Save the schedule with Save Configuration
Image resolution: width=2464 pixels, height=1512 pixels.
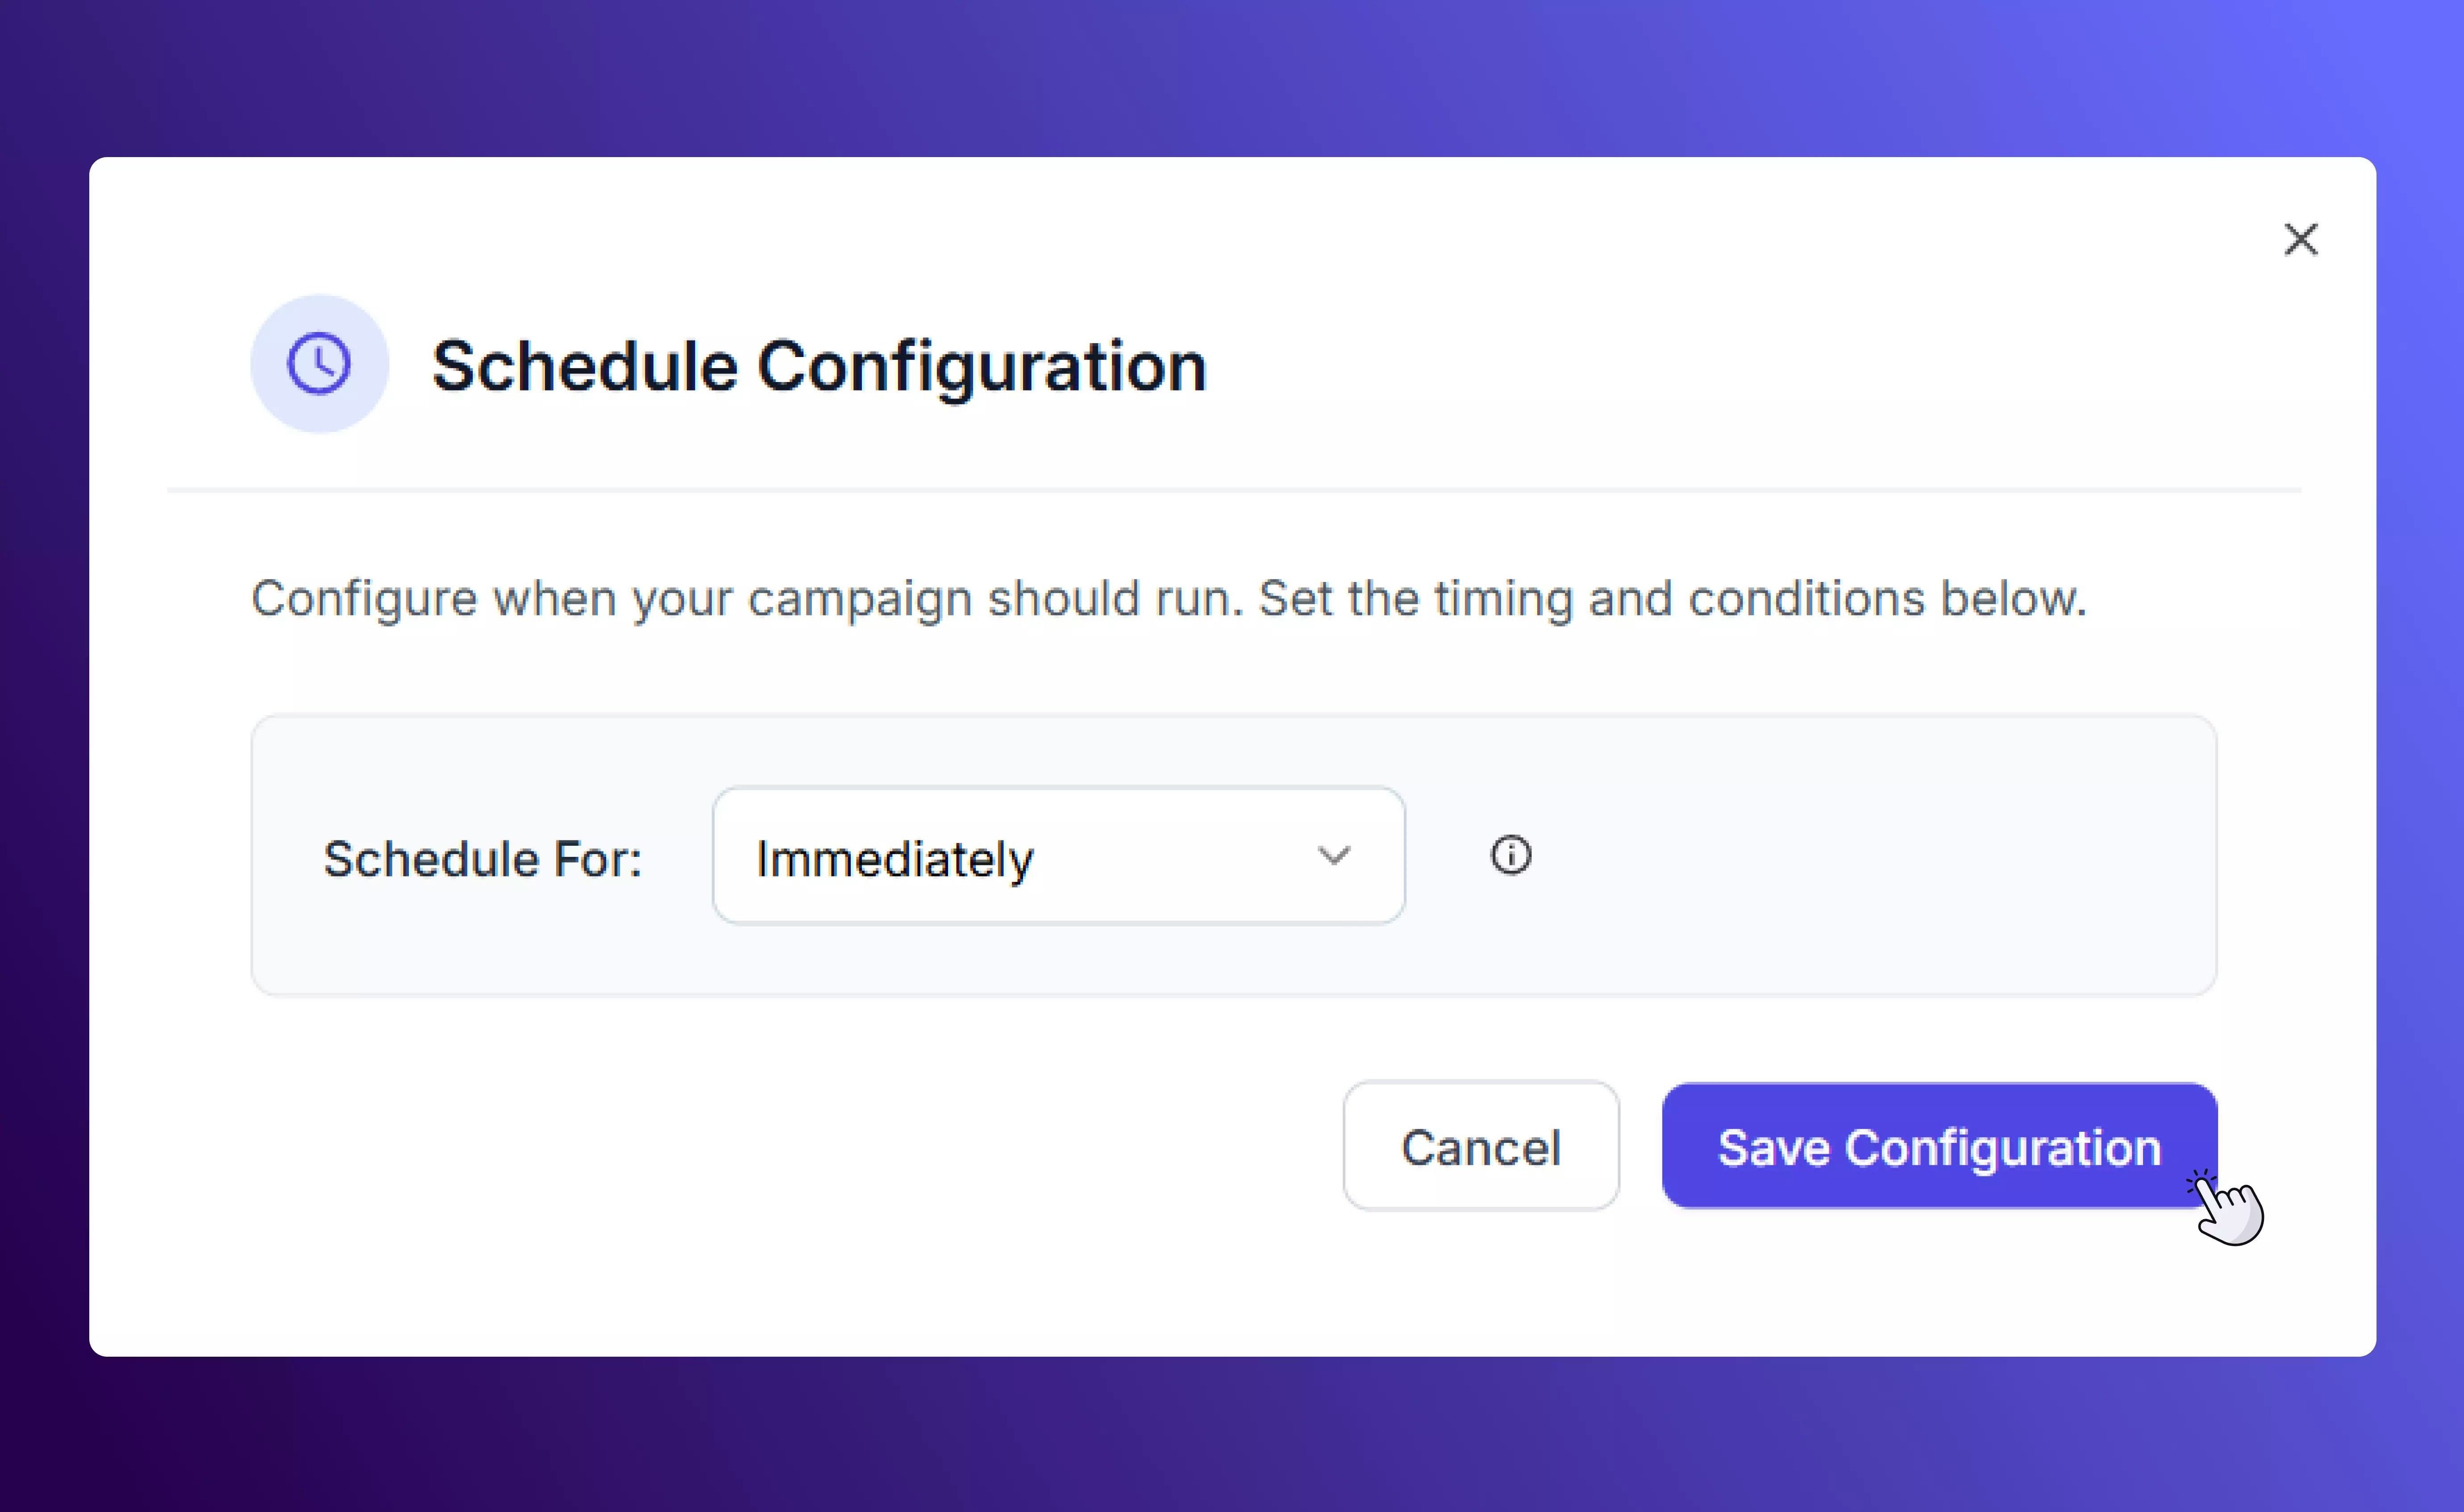click(1938, 1146)
